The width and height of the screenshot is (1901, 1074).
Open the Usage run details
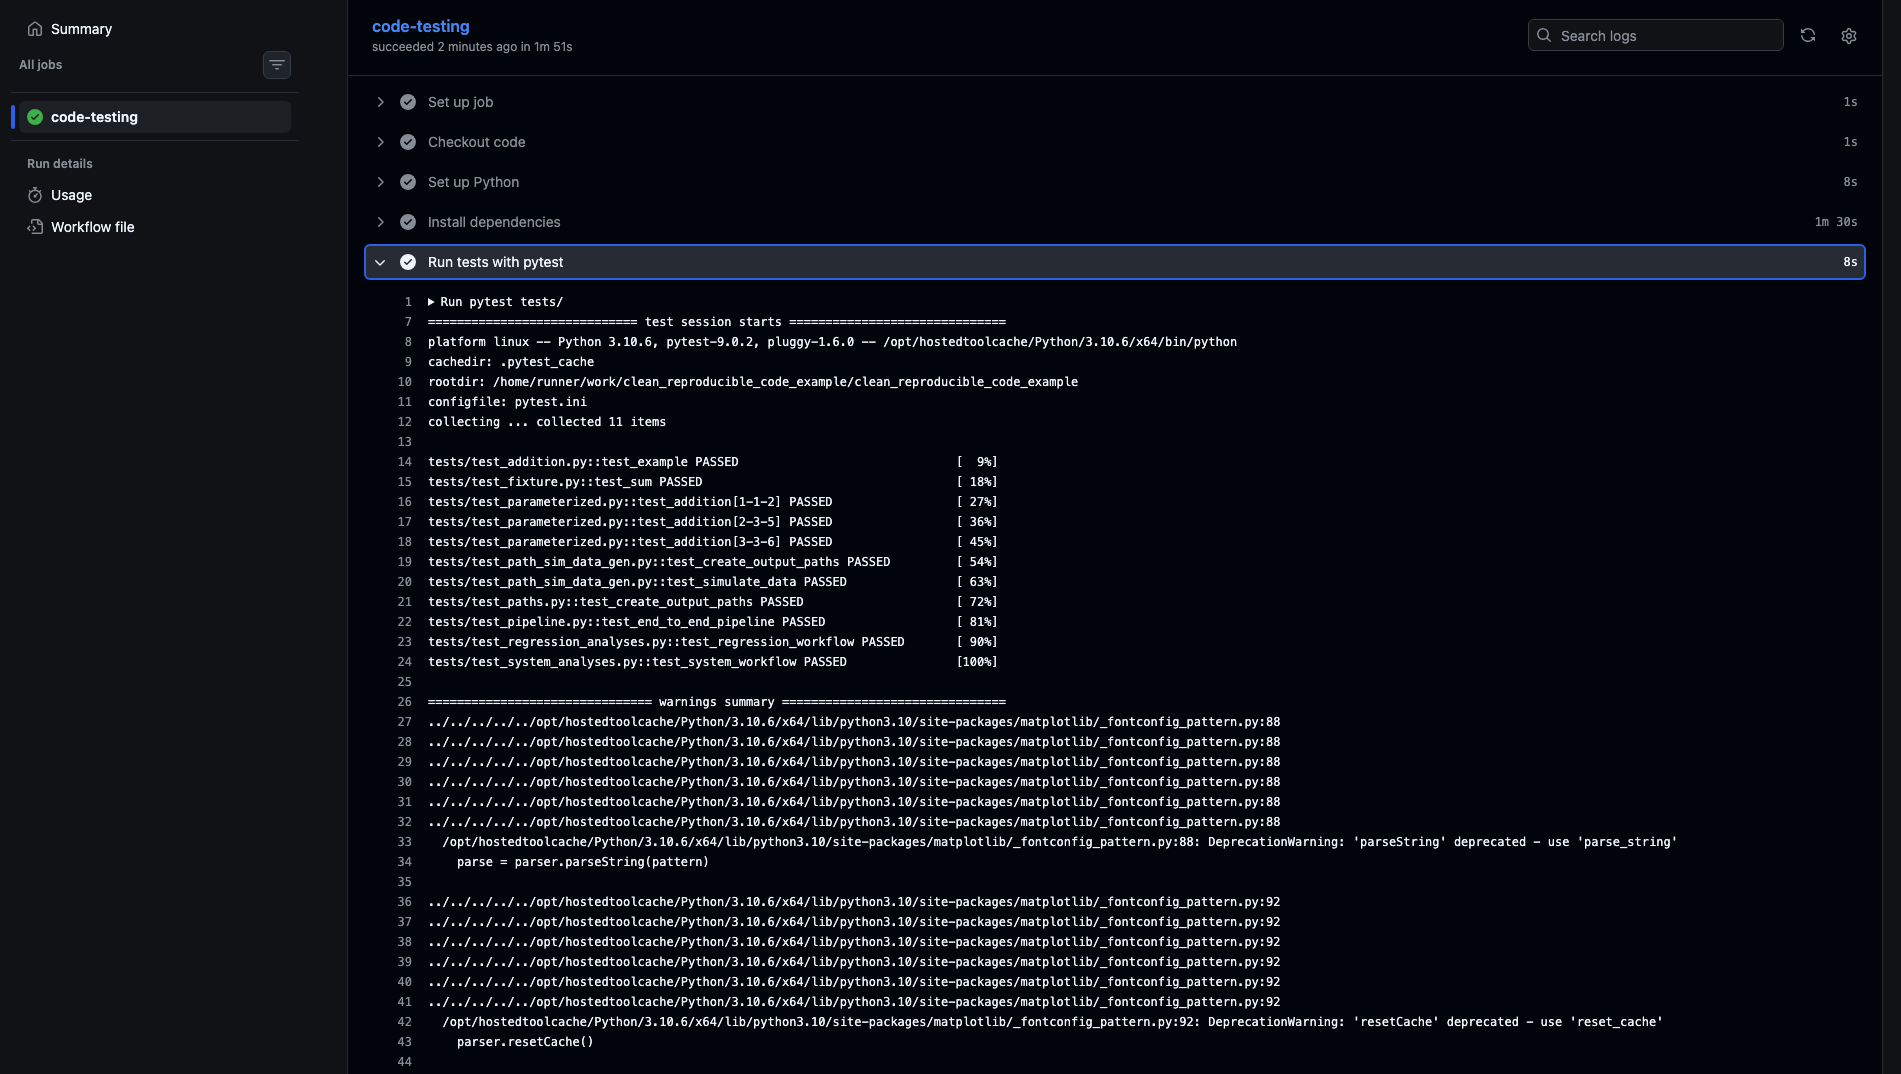[x=71, y=195]
